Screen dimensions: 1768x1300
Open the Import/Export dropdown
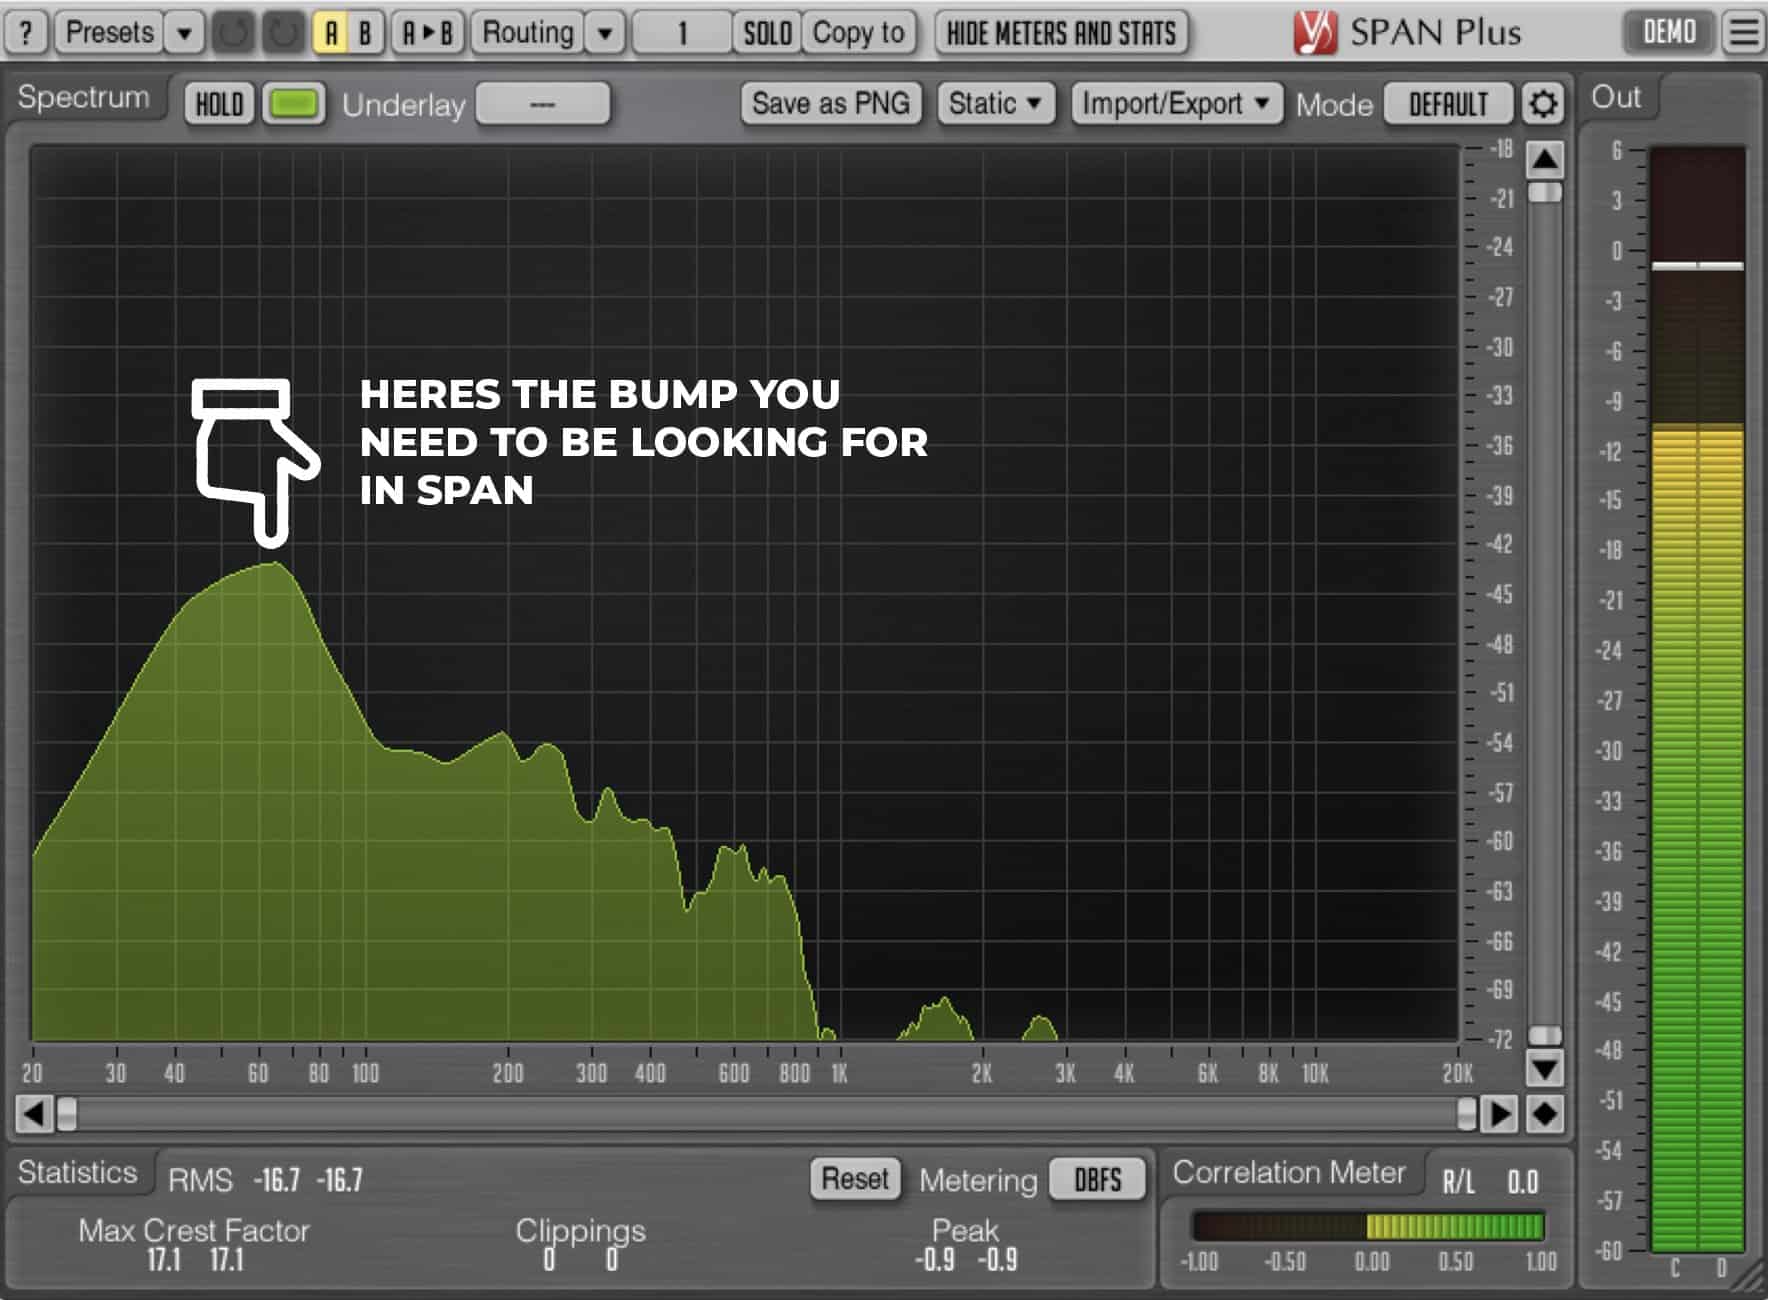click(x=1176, y=104)
